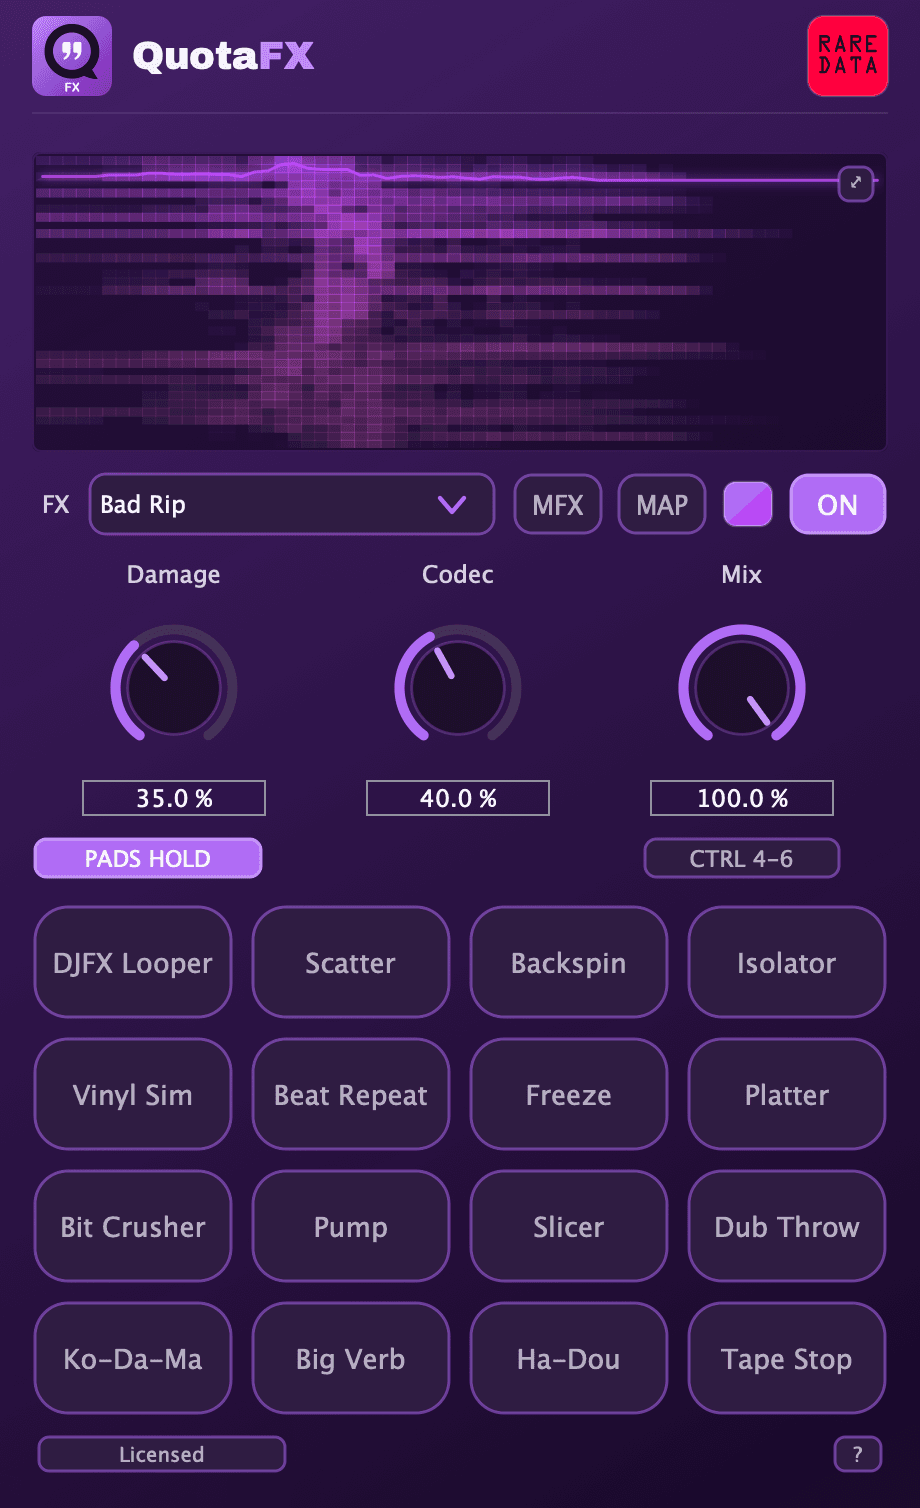Toggle the ON power button
Viewport: 920px width, 1508px height.
click(838, 504)
